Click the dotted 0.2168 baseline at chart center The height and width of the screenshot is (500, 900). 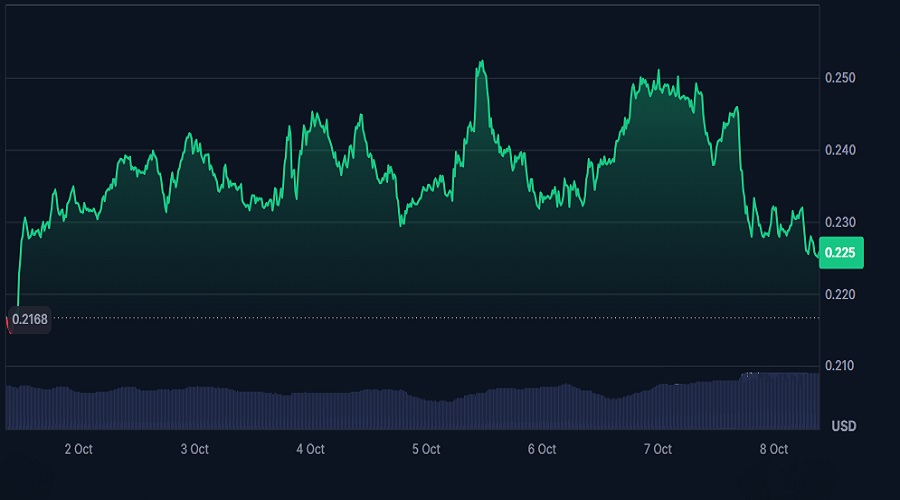(420, 318)
